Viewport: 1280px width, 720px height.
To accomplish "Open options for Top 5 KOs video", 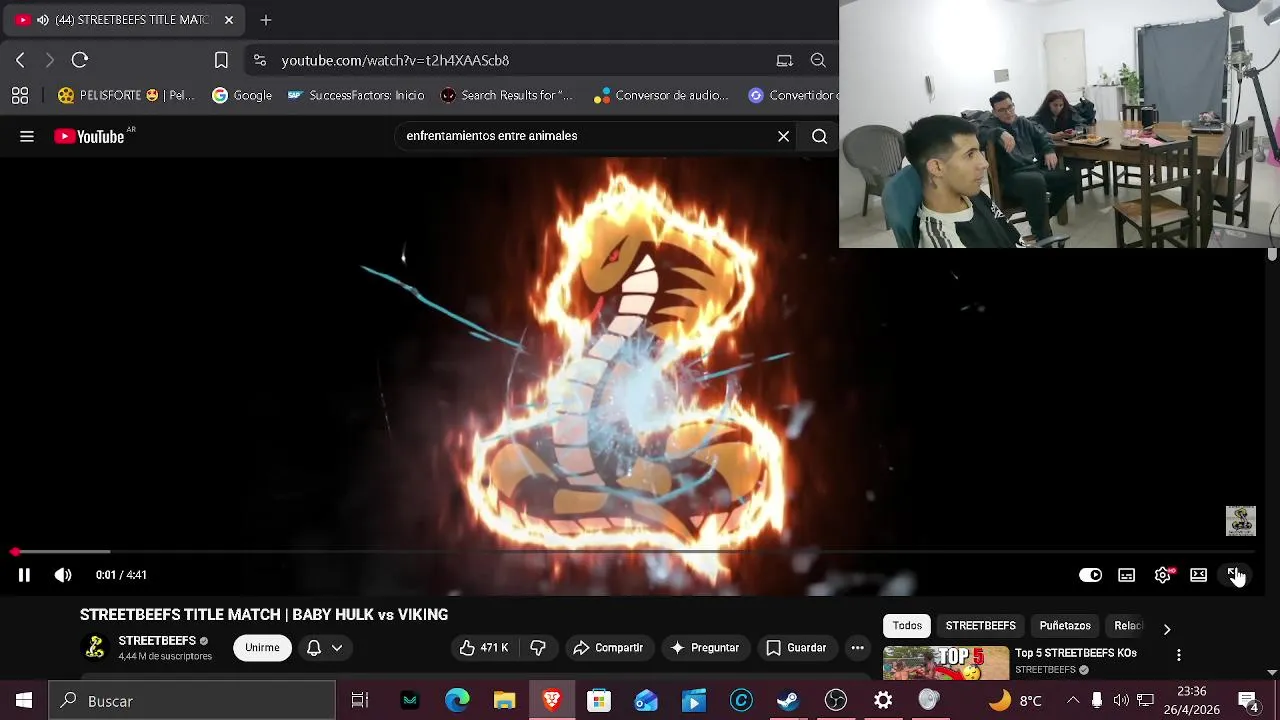I will [1179, 655].
